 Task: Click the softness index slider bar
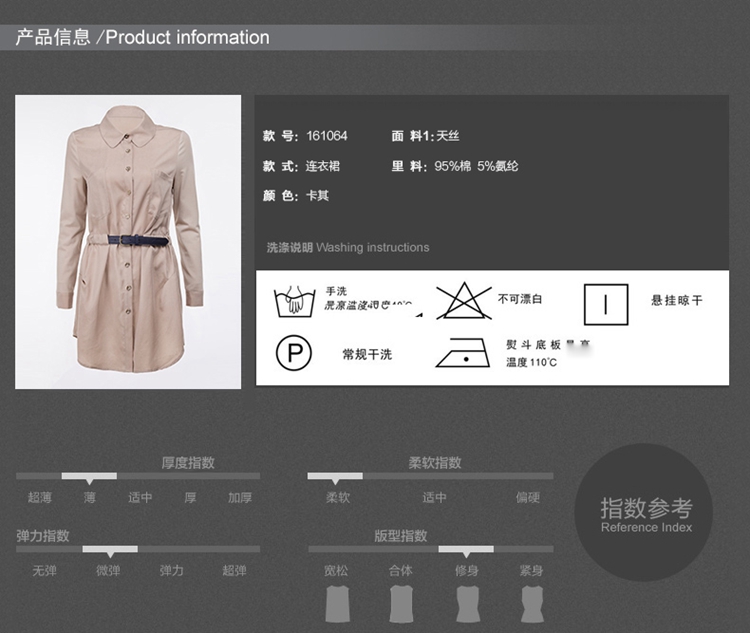tap(430, 476)
